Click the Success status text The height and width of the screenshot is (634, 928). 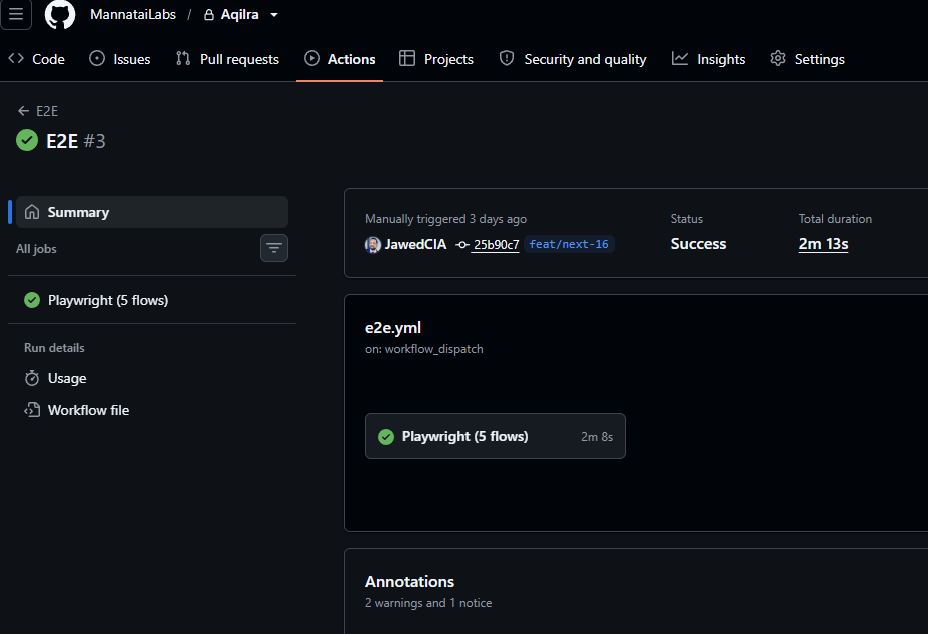pyautogui.click(x=698, y=244)
